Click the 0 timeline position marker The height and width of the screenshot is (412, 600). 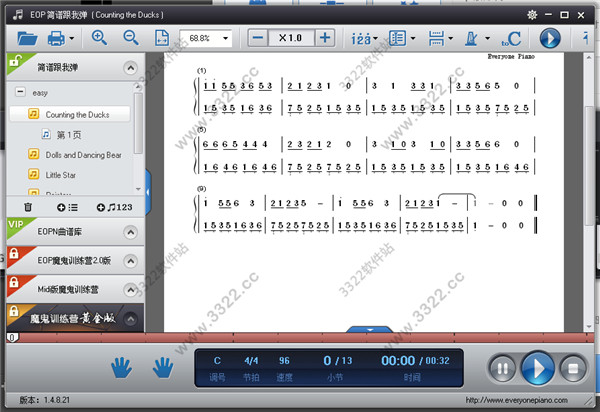click(x=12, y=338)
